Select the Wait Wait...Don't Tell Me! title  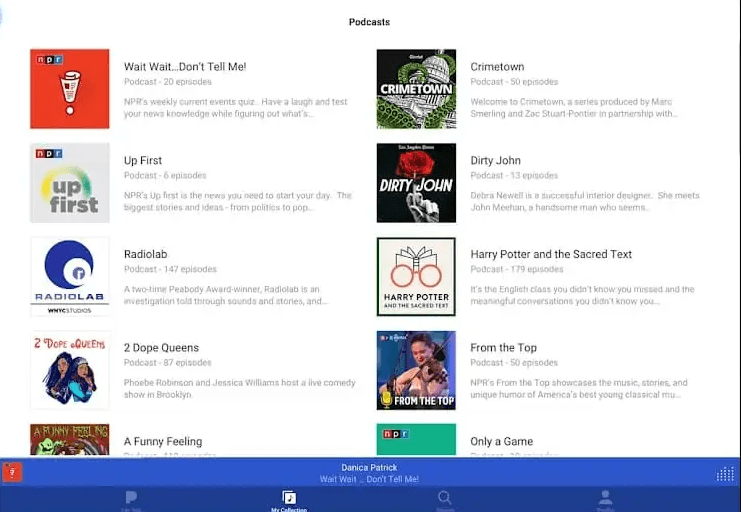click(x=185, y=67)
